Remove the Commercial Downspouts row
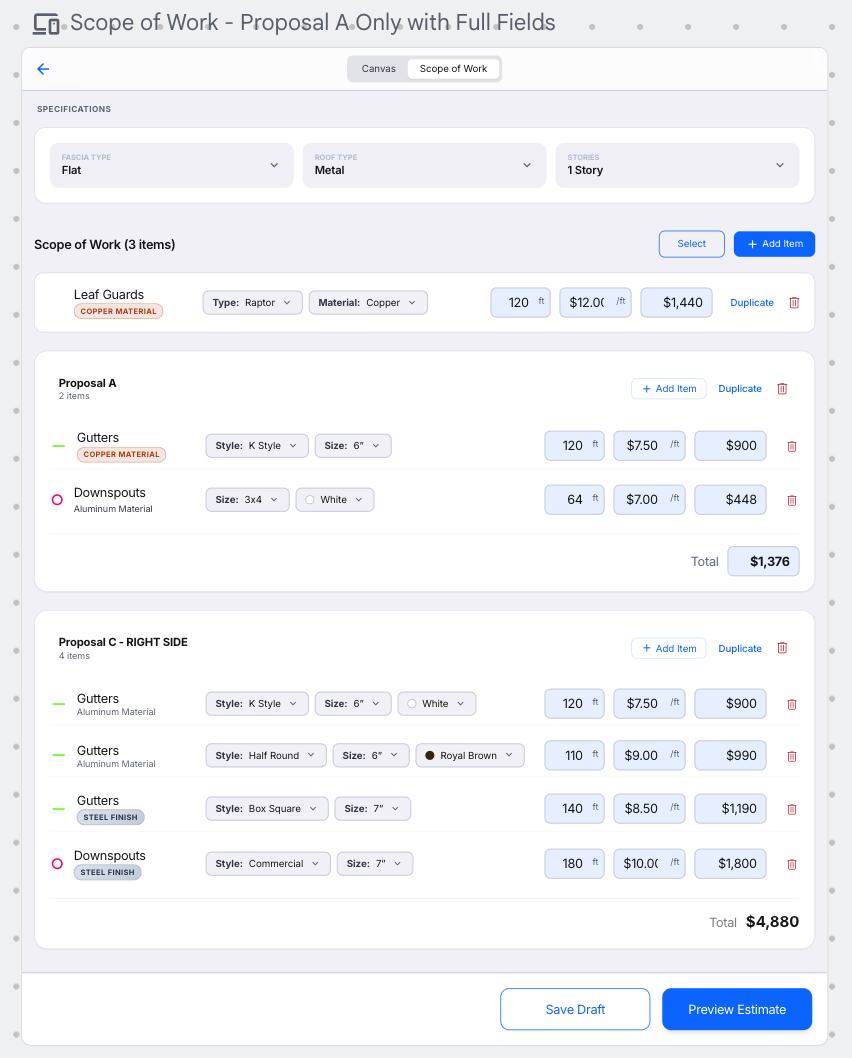852x1058 pixels. click(x=792, y=864)
